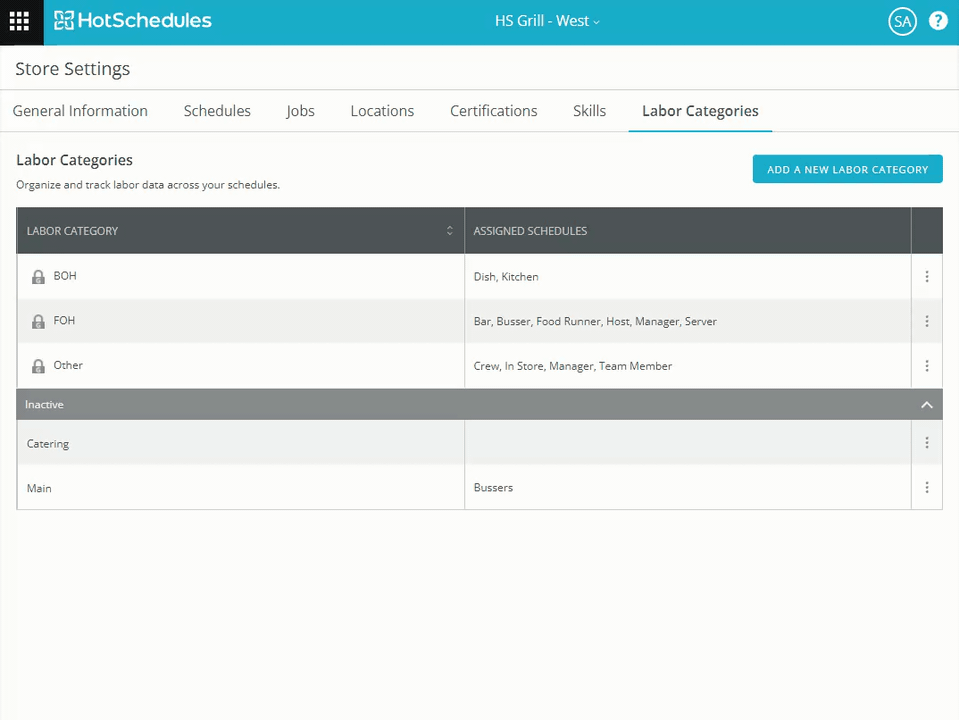Open the three-dot menu for BOH row

click(x=927, y=276)
